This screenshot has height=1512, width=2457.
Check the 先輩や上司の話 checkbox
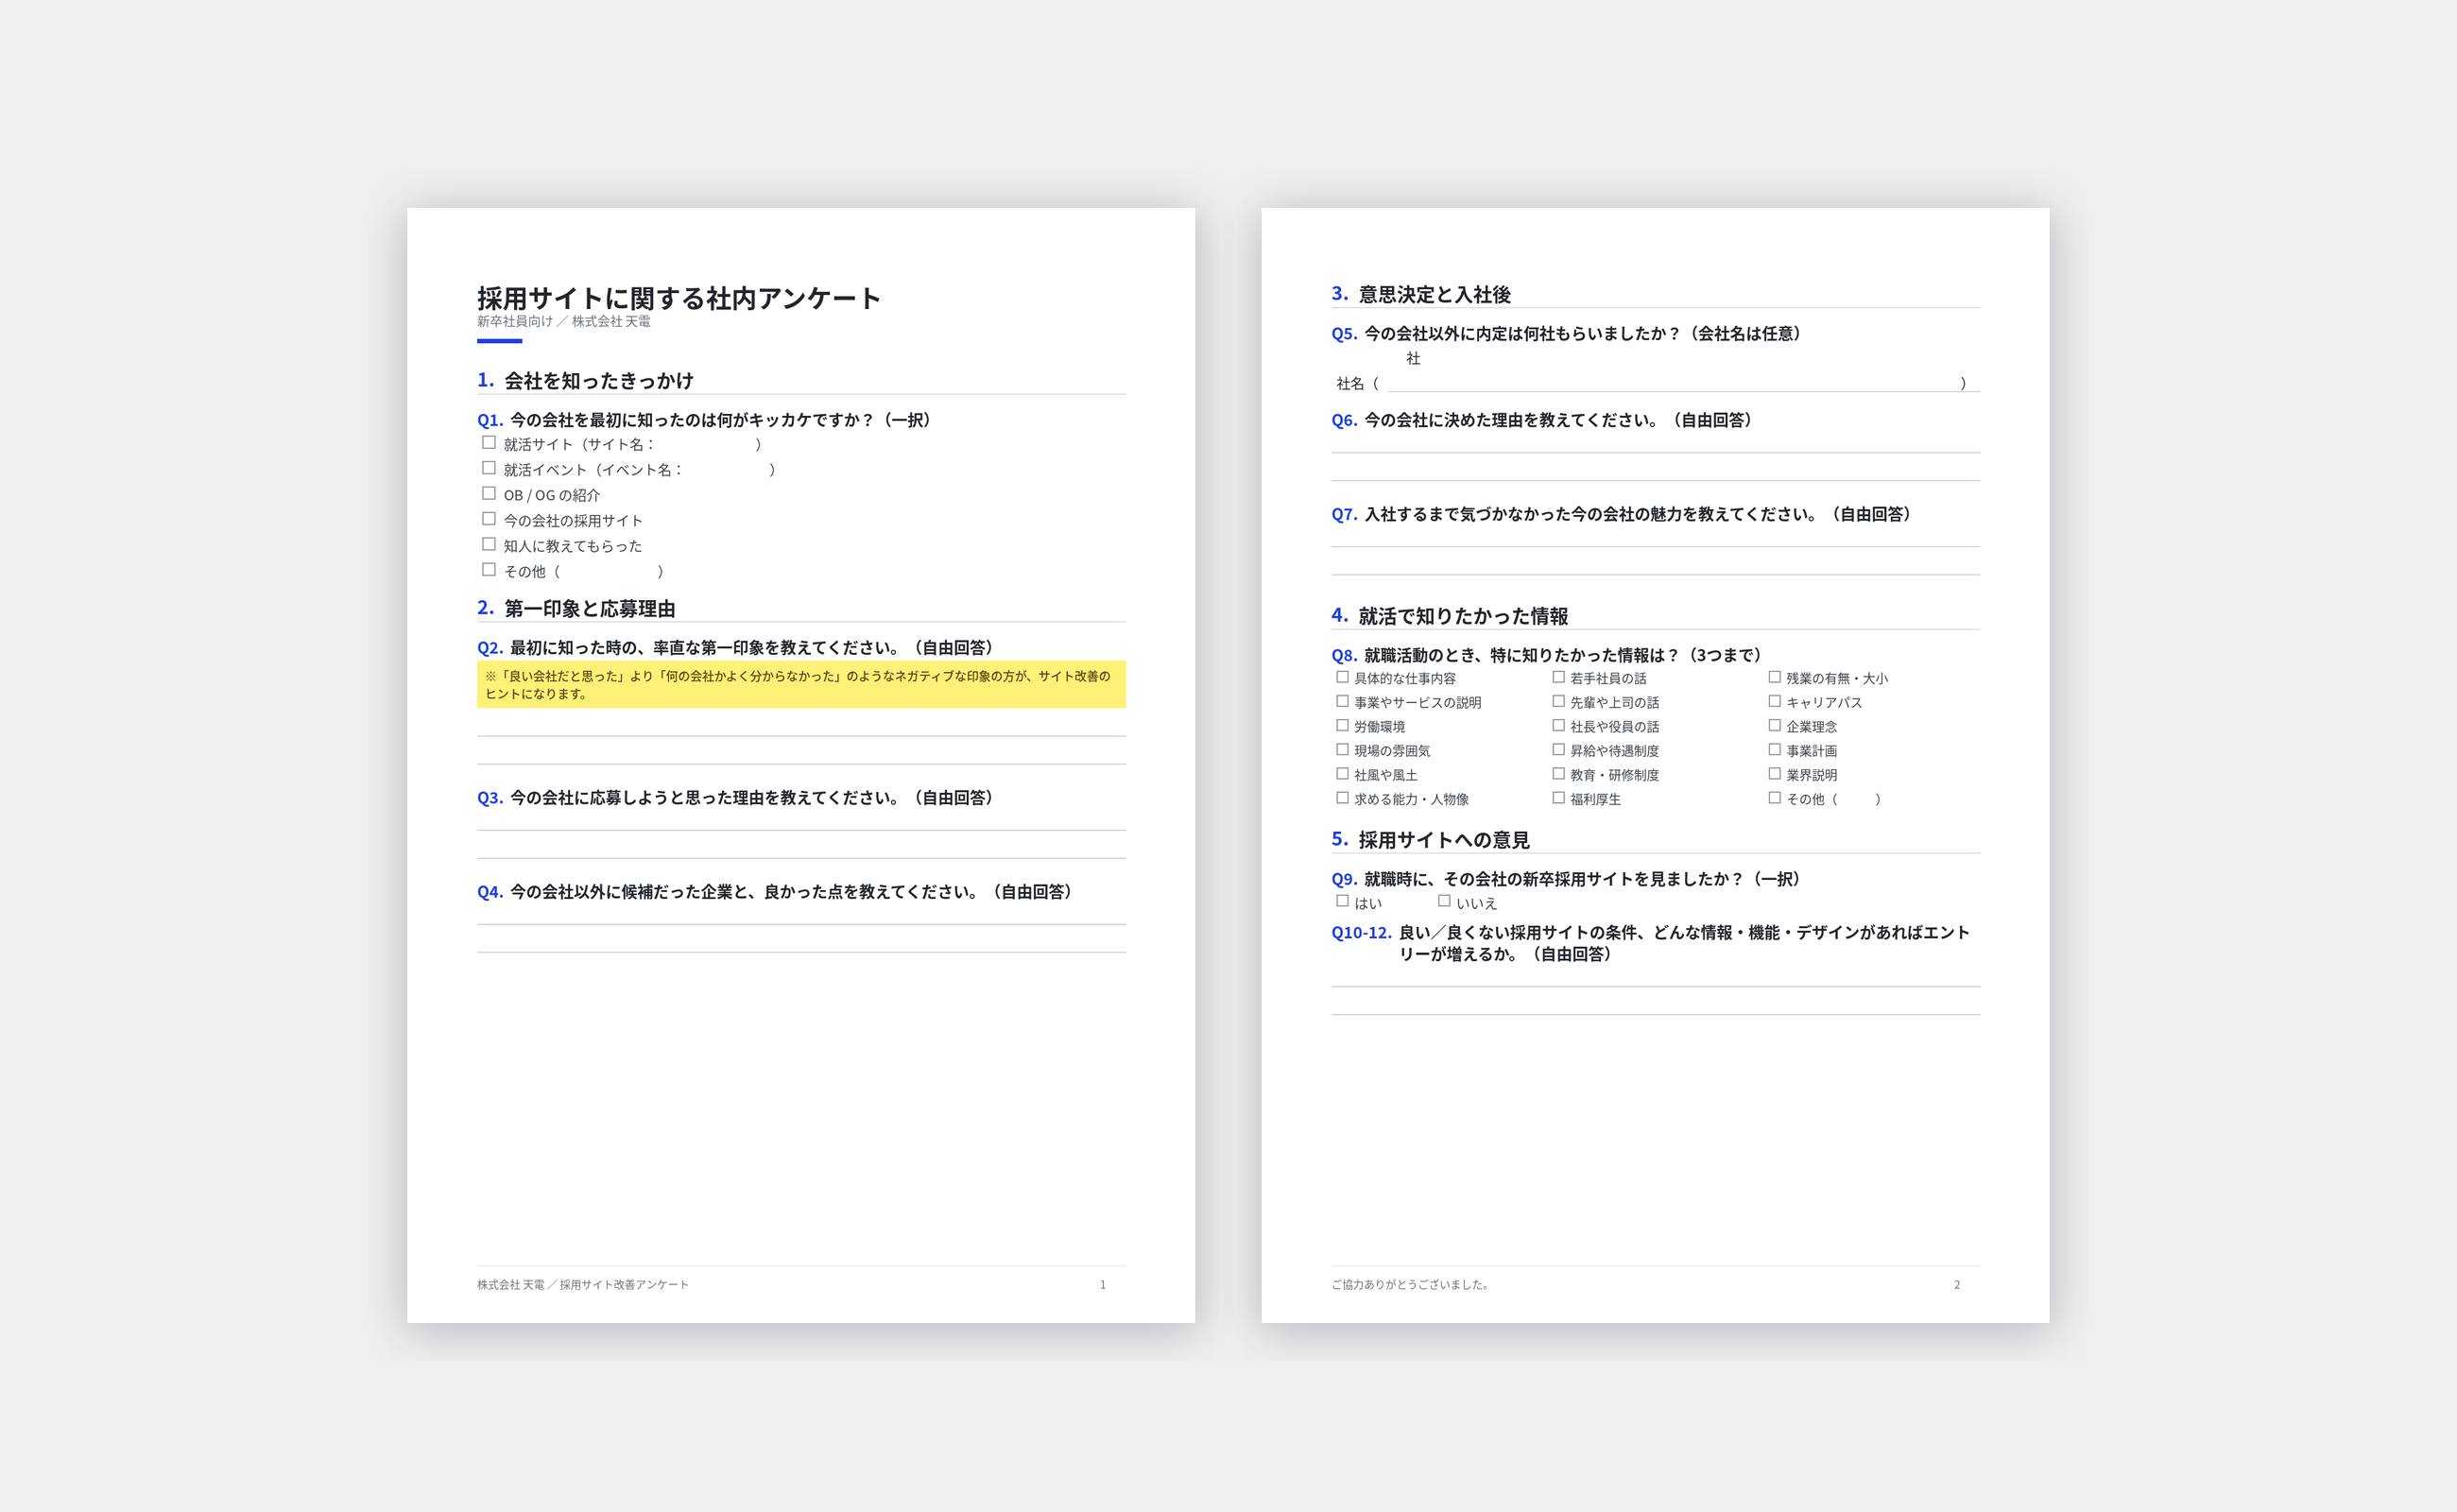coord(1558,701)
